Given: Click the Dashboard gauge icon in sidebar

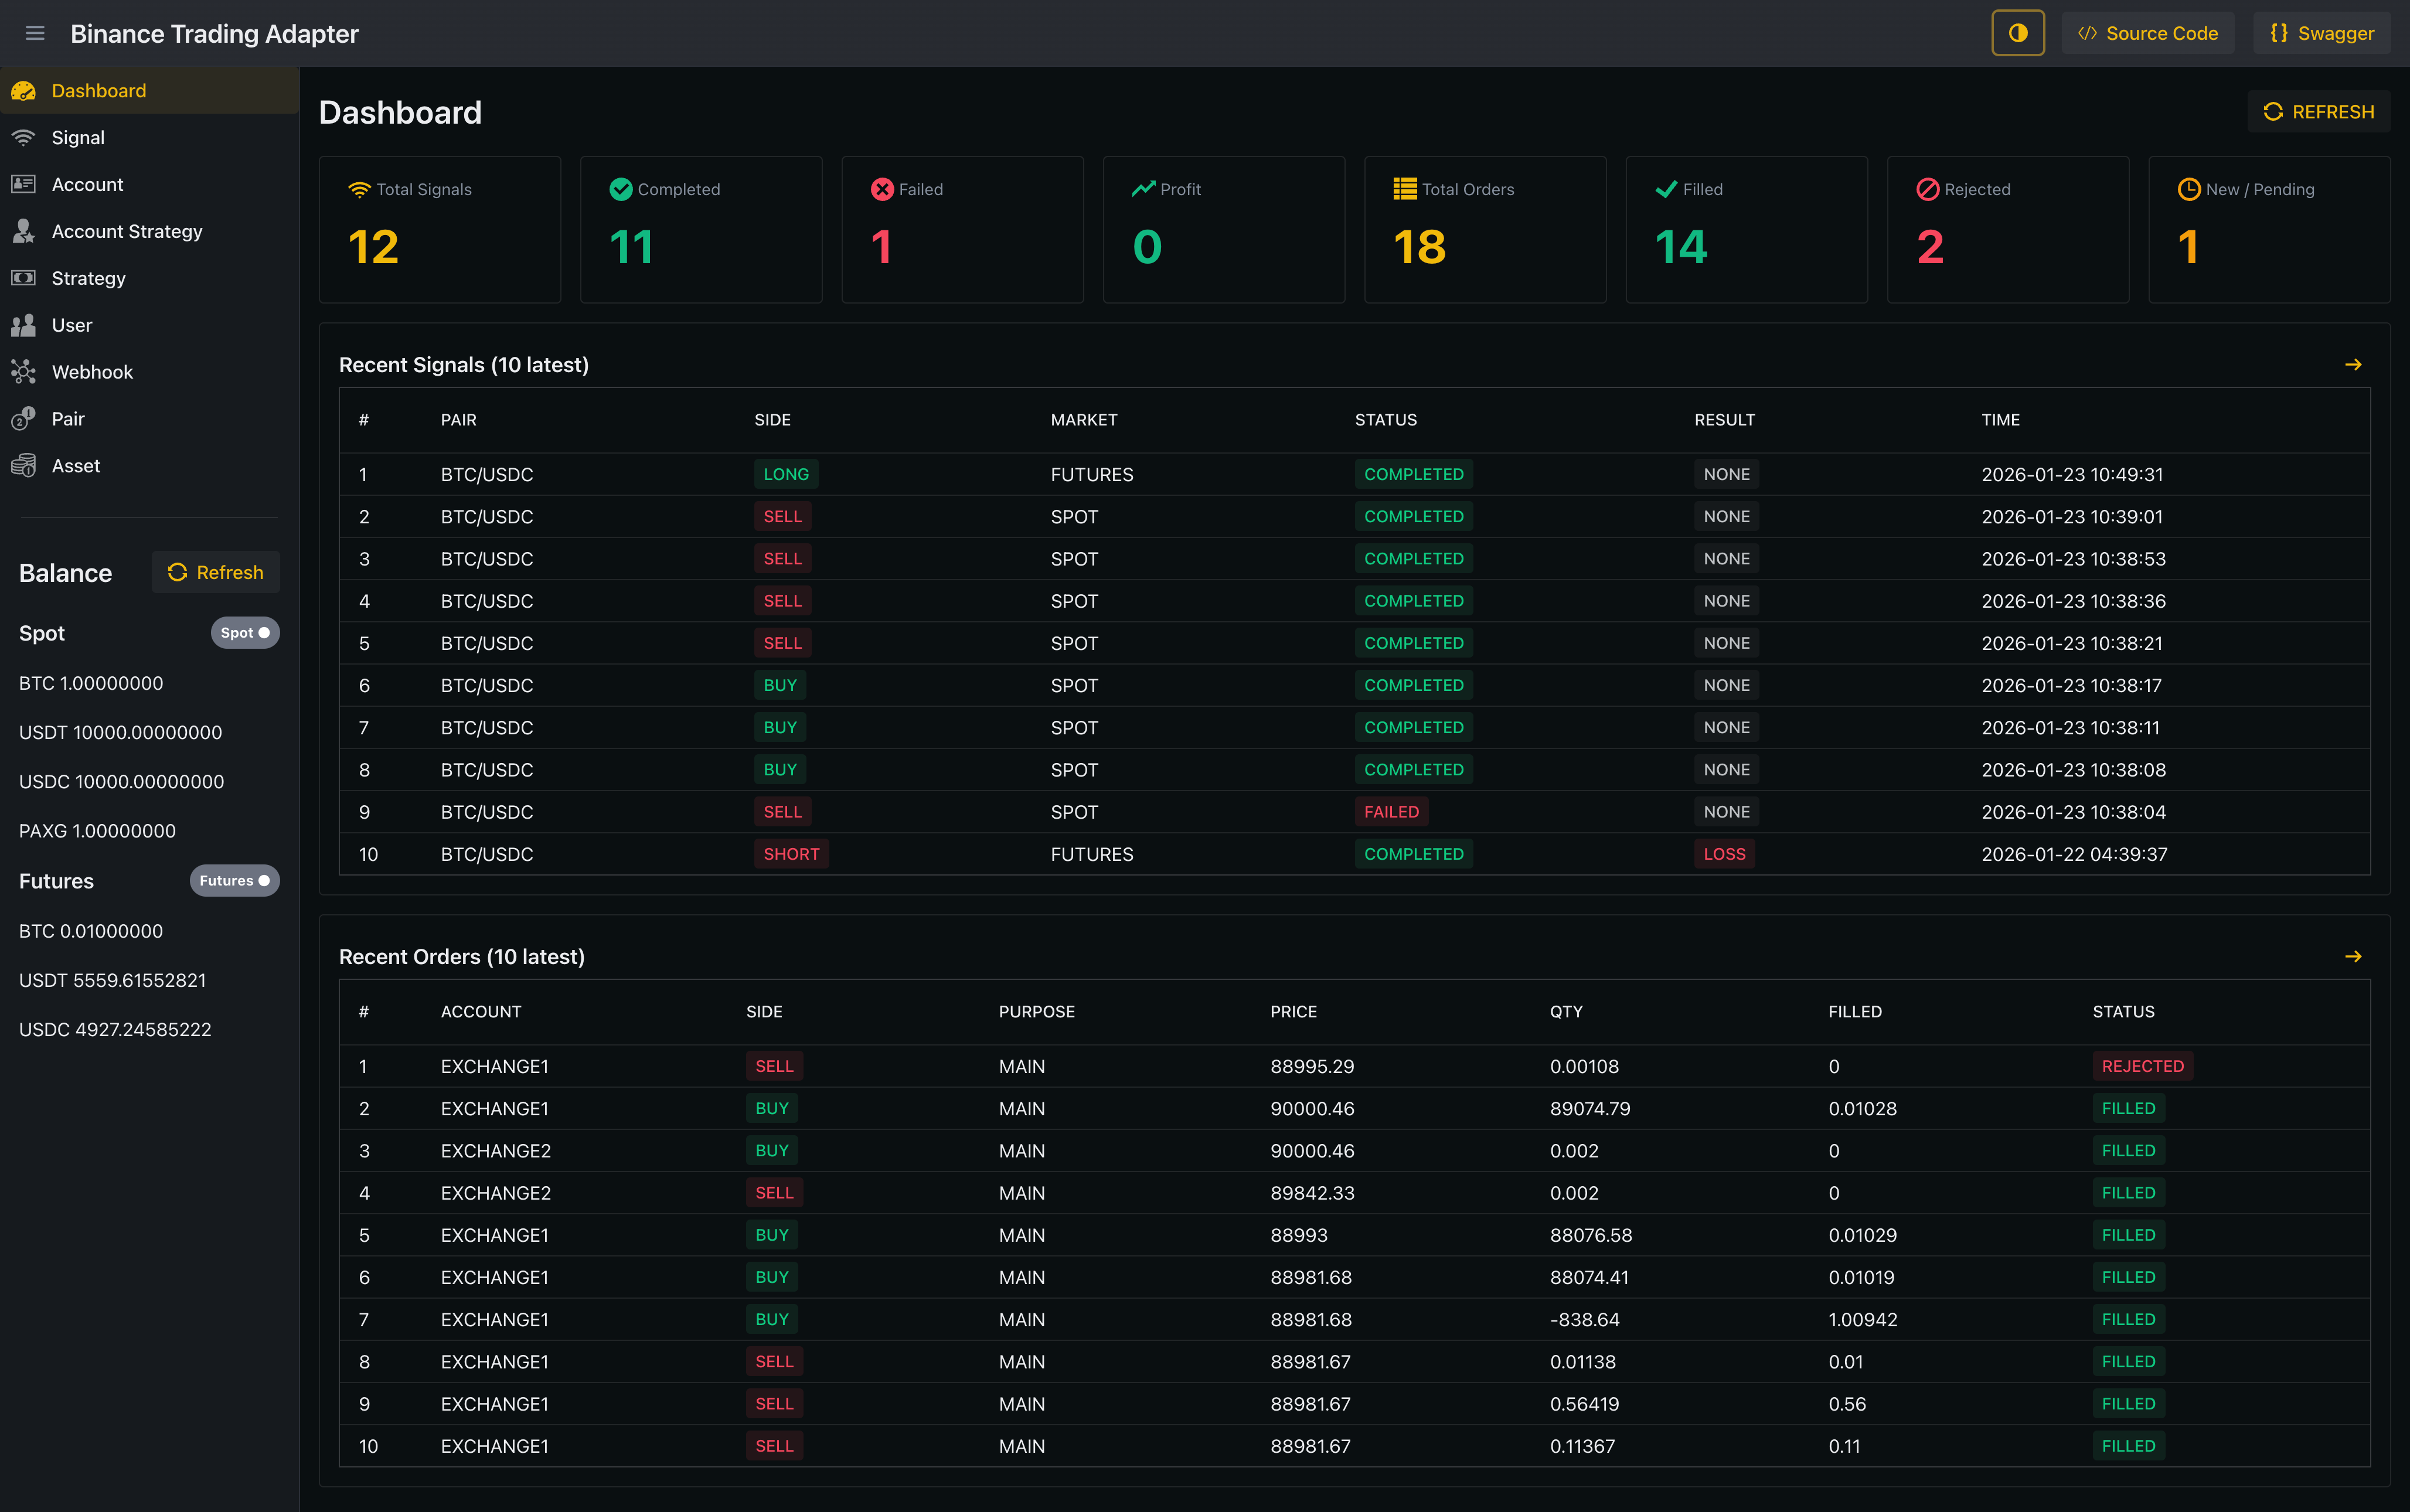Looking at the screenshot, I should tap(23, 91).
